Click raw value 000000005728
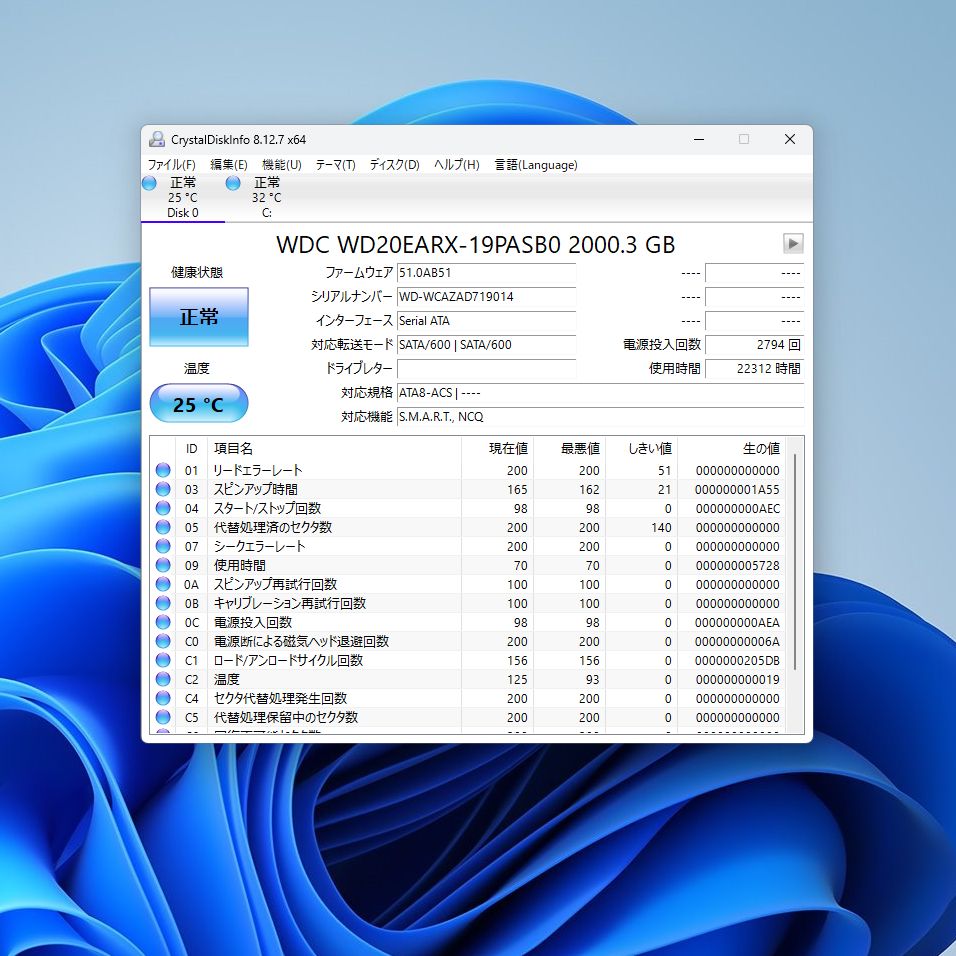Viewport: 956px width, 956px height. (737, 566)
